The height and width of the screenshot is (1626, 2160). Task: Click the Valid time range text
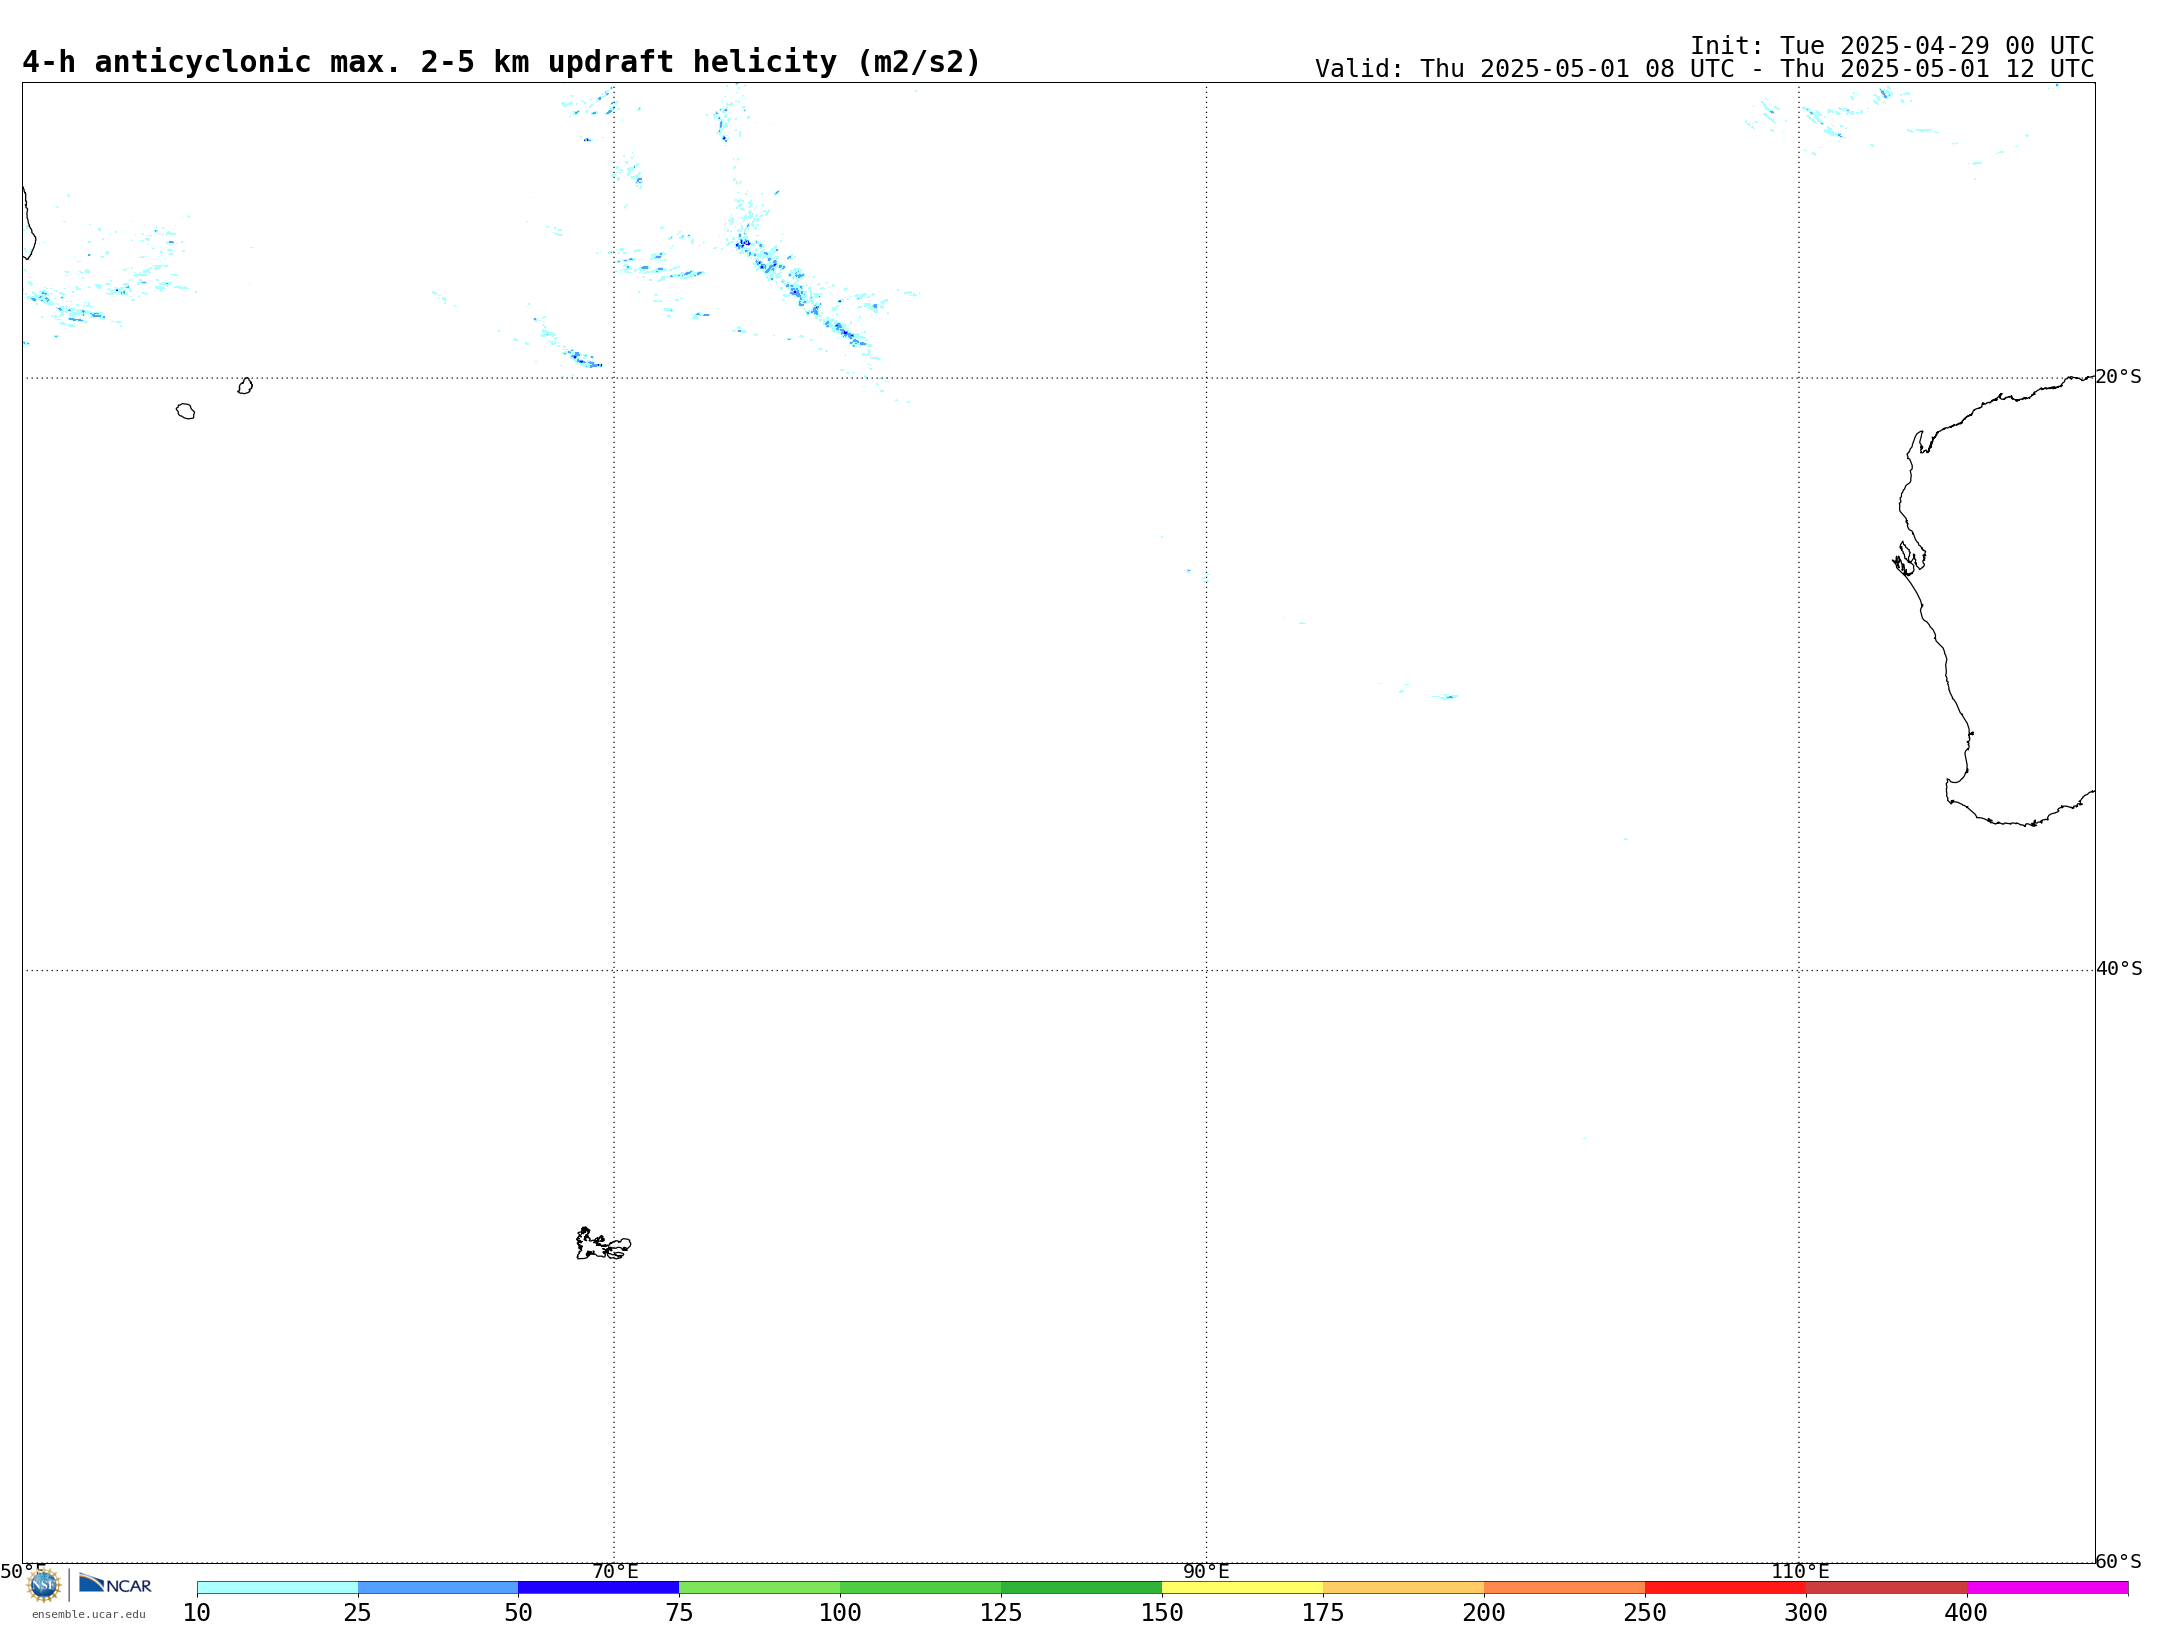pos(1705,69)
